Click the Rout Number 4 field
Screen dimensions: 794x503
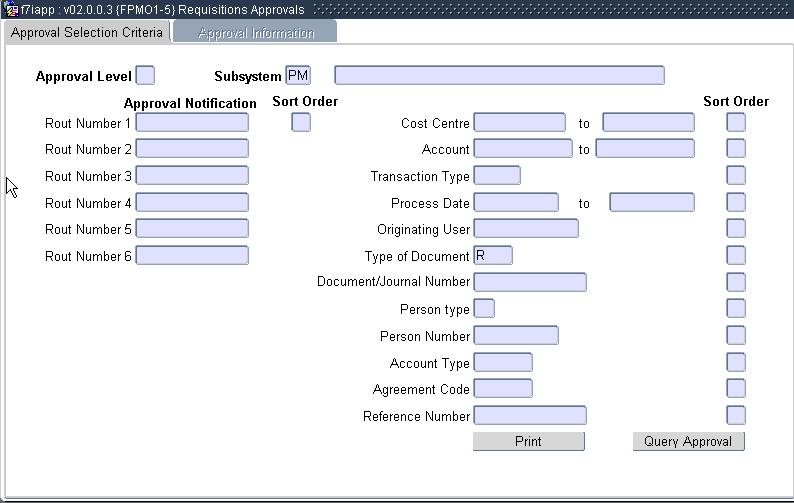(x=192, y=203)
